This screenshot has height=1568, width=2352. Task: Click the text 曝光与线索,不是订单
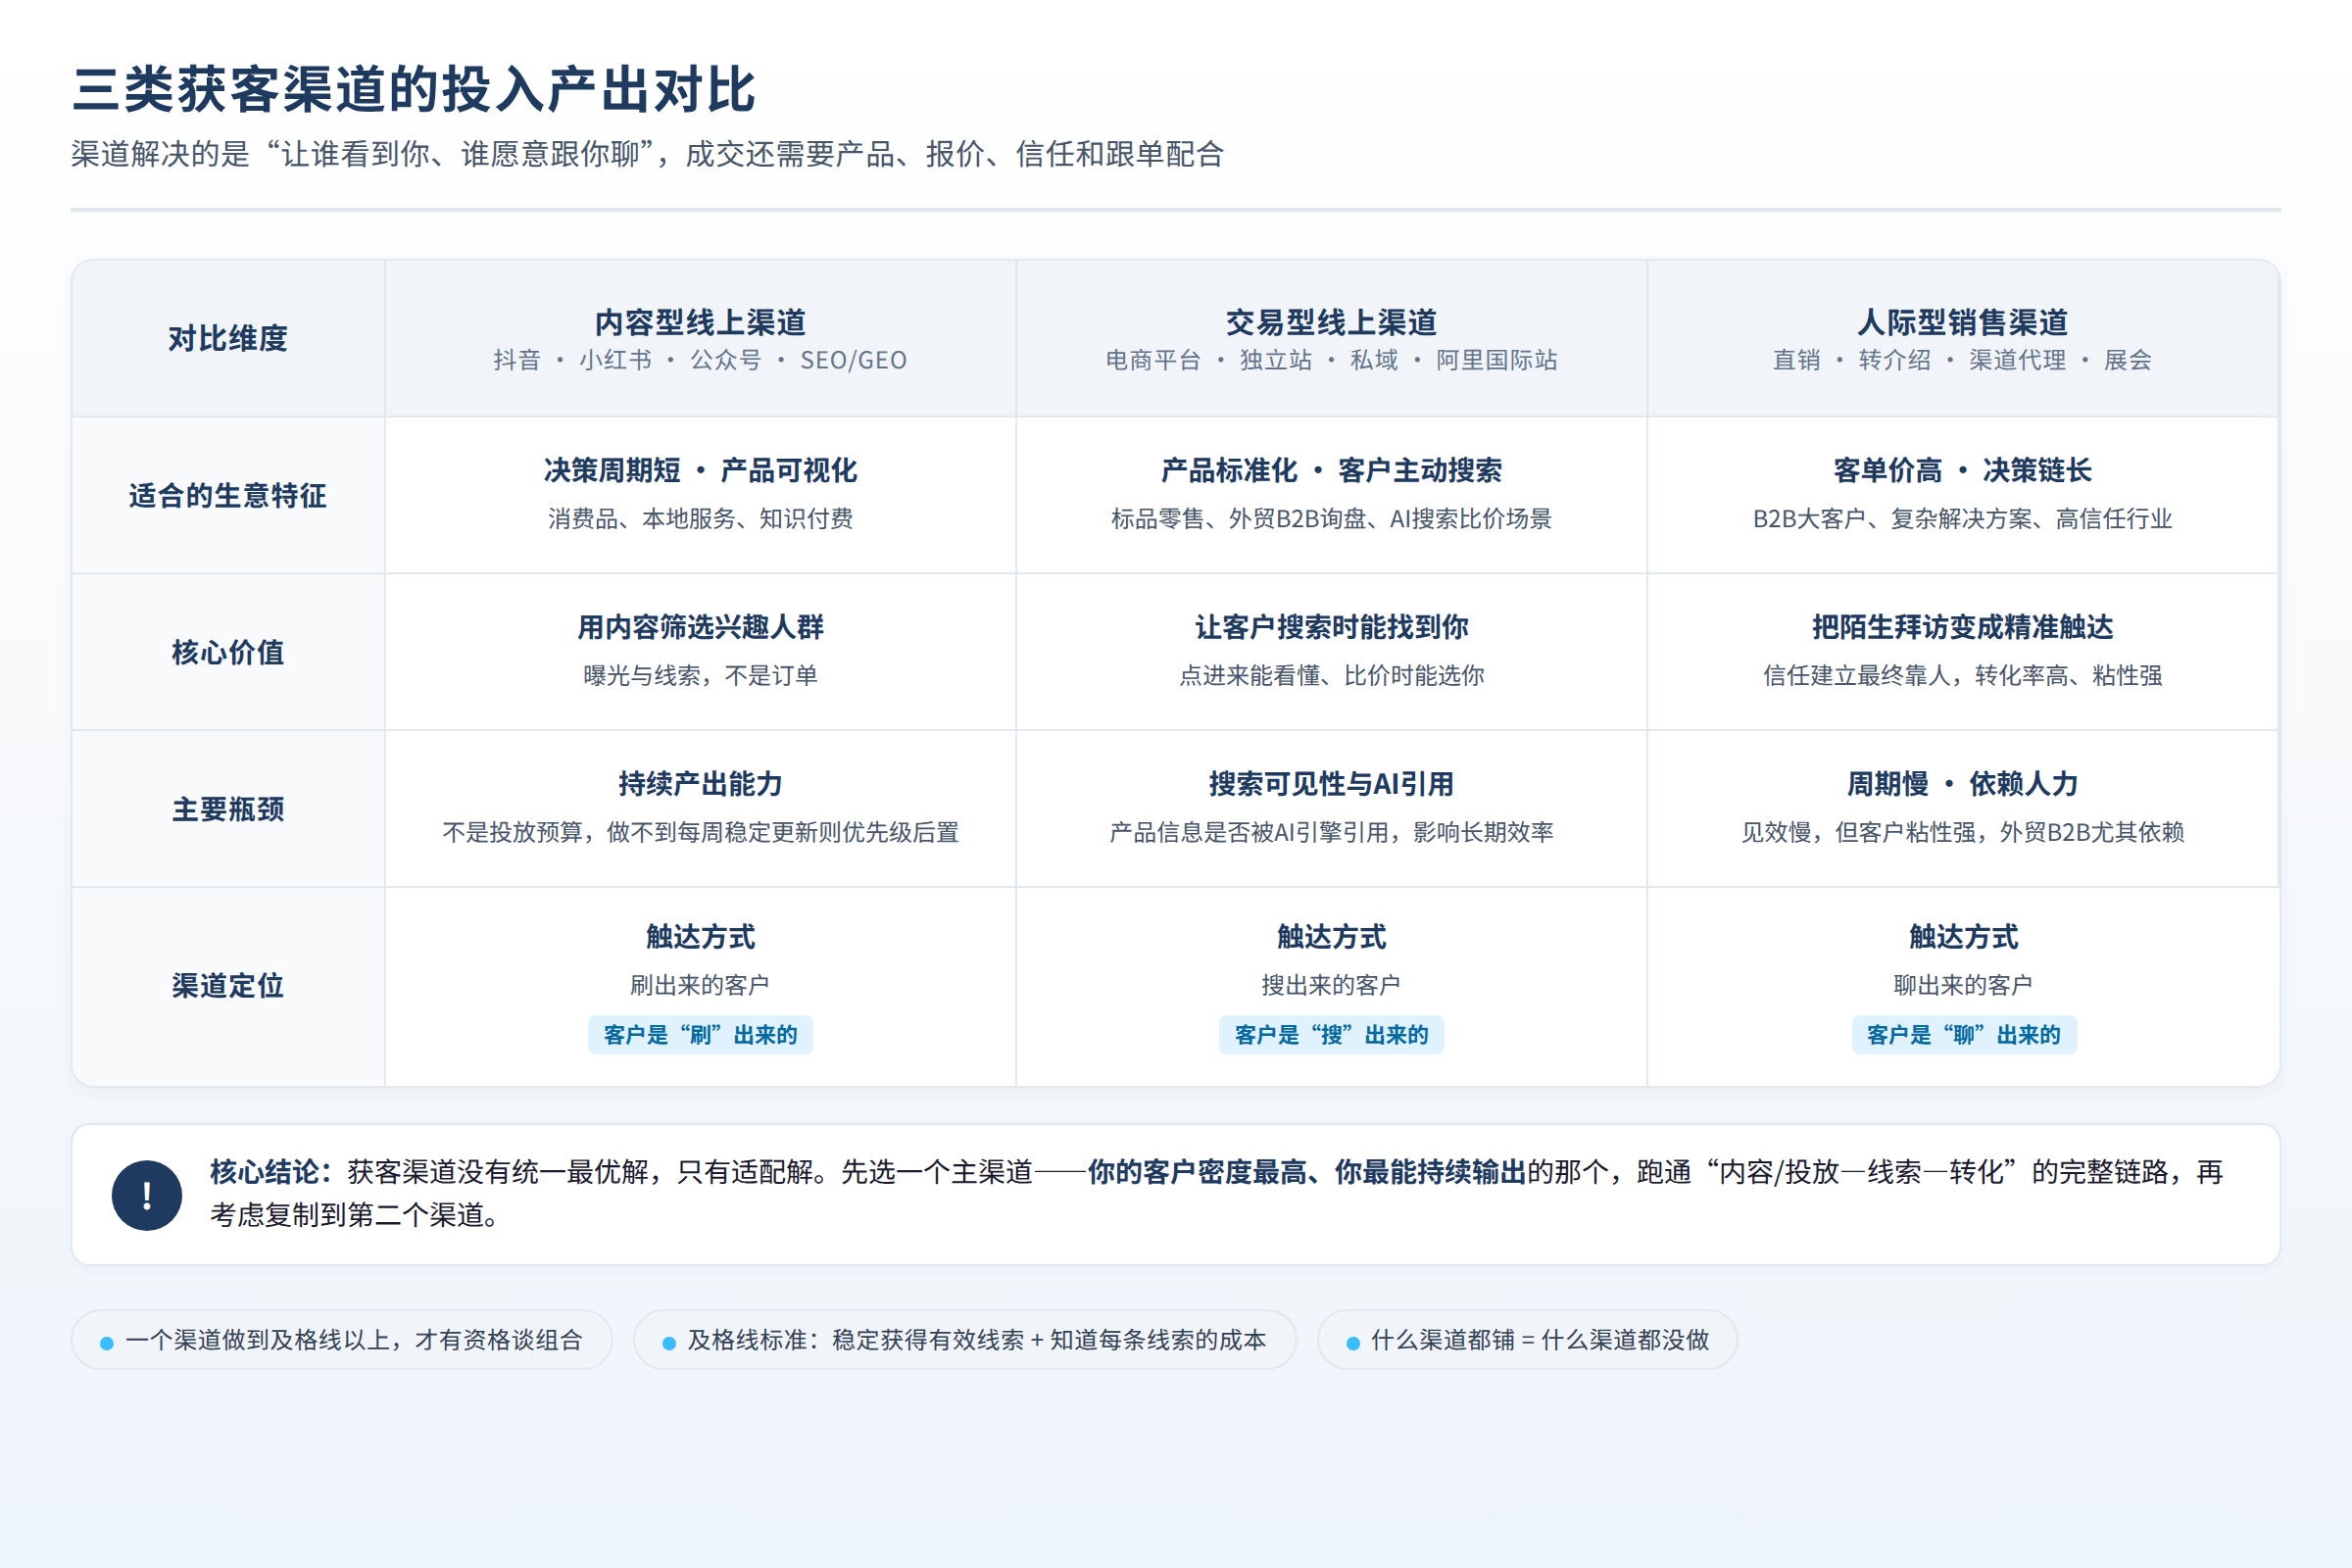coord(700,676)
